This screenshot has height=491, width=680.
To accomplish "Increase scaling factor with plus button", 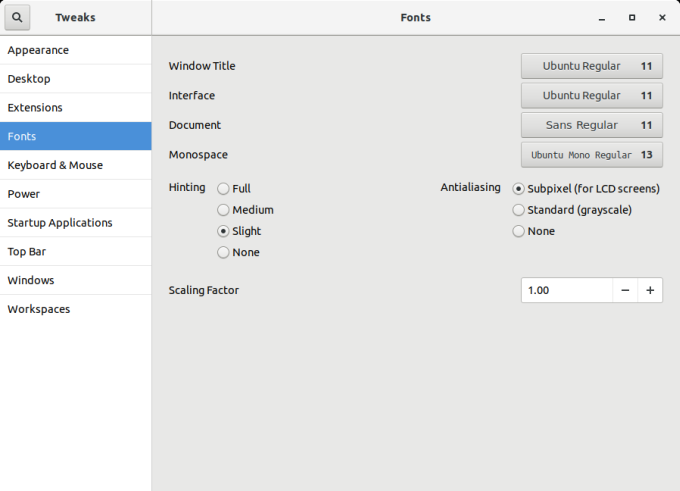I will tap(650, 290).
